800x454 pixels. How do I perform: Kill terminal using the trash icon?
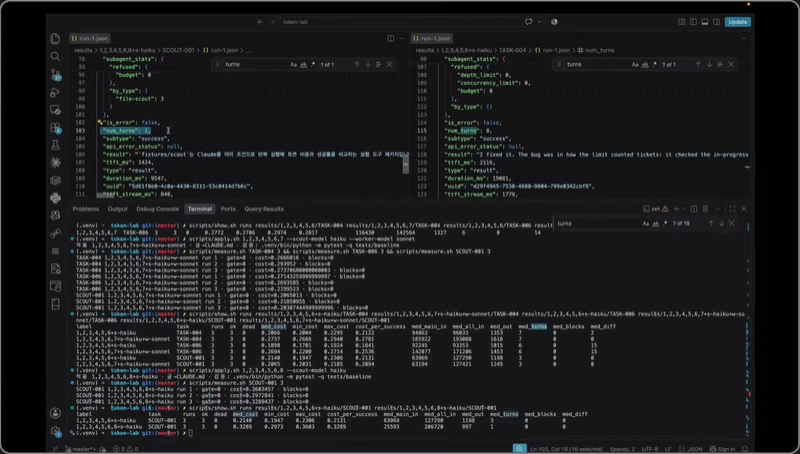705,209
